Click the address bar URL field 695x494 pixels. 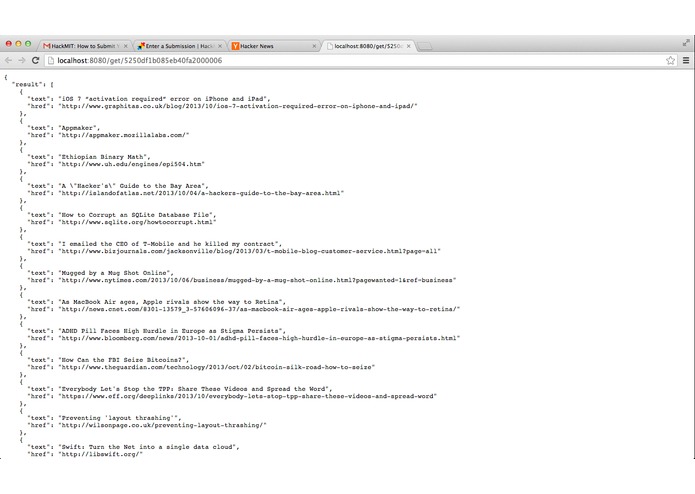tap(355, 60)
